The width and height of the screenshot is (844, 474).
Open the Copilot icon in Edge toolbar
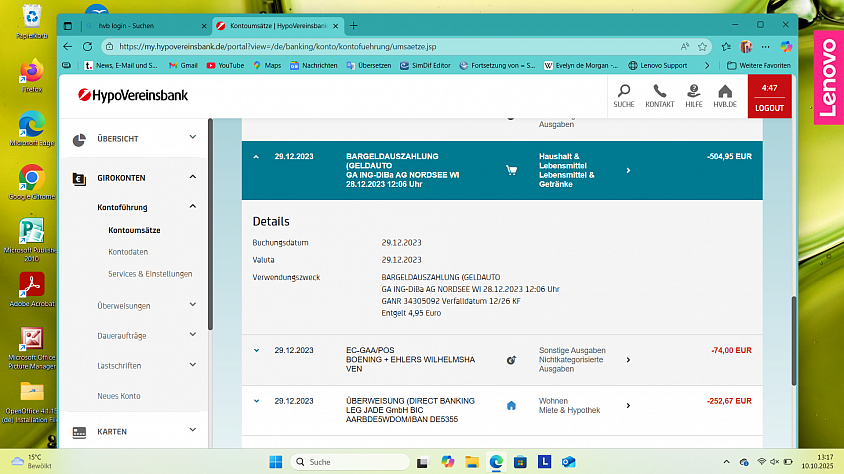786,47
